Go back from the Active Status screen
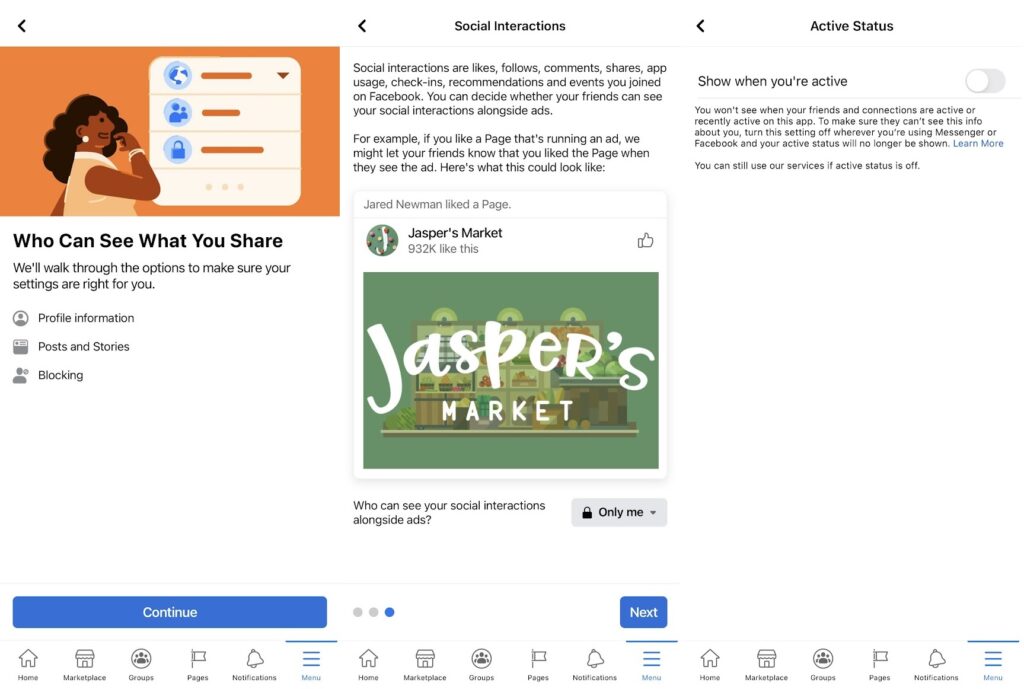This screenshot has width=1024, height=689. pos(700,26)
